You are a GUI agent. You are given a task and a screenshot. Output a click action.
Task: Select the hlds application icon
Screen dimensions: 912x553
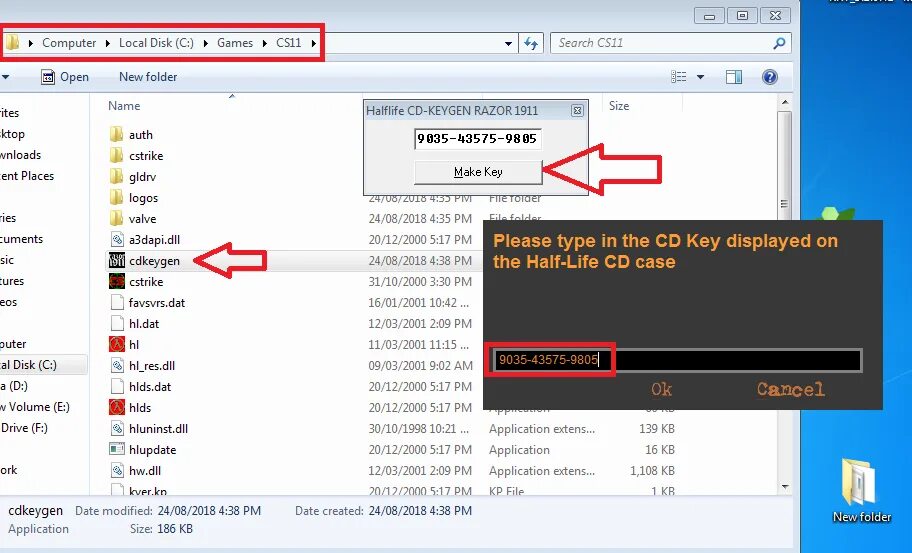click(x=117, y=408)
